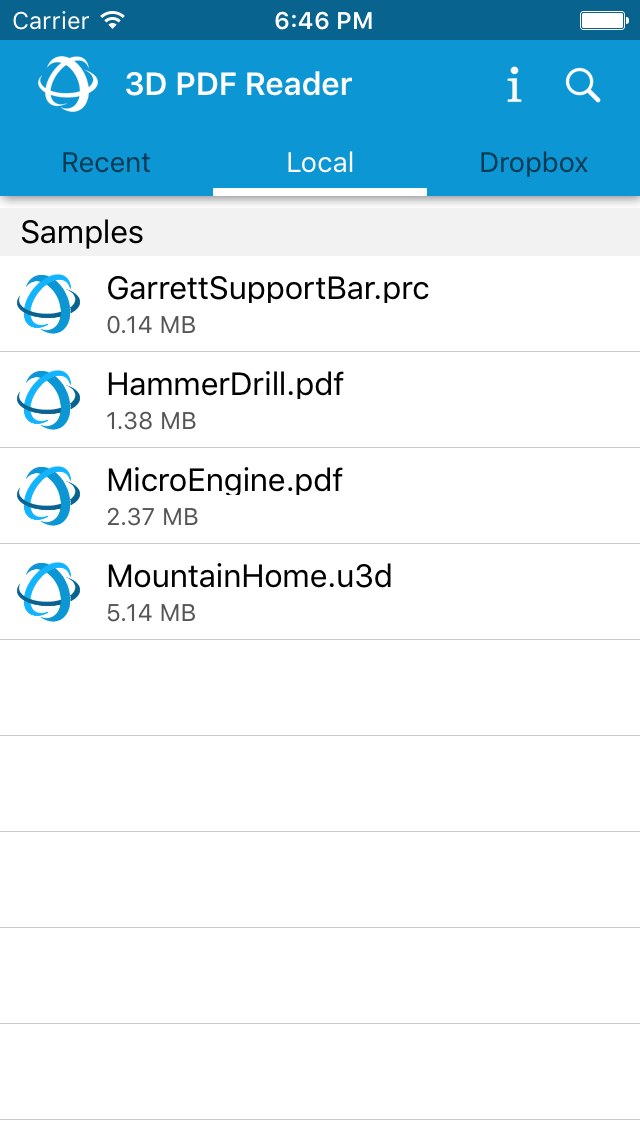The image size is (640, 1136).
Task: Tap the MicroEngine.pdf file icon
Action: point(48,496)
